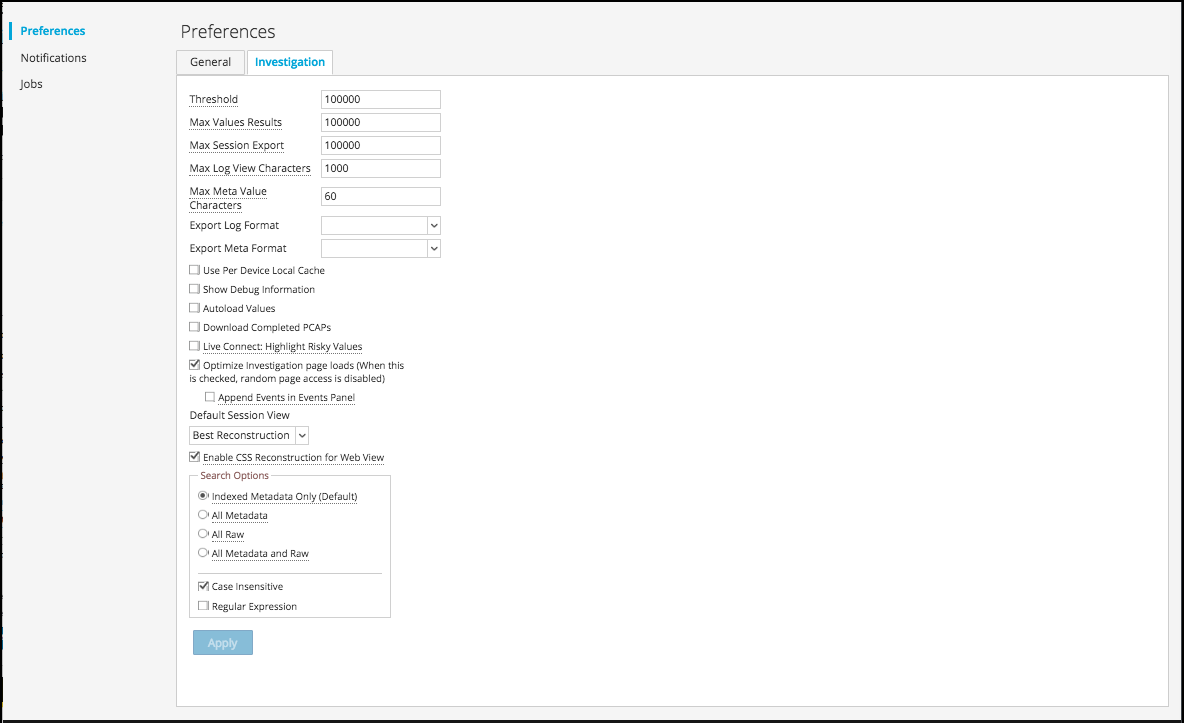Expand the Export Meta Format dropdown

pyautogui.click(x=380, y=249)
